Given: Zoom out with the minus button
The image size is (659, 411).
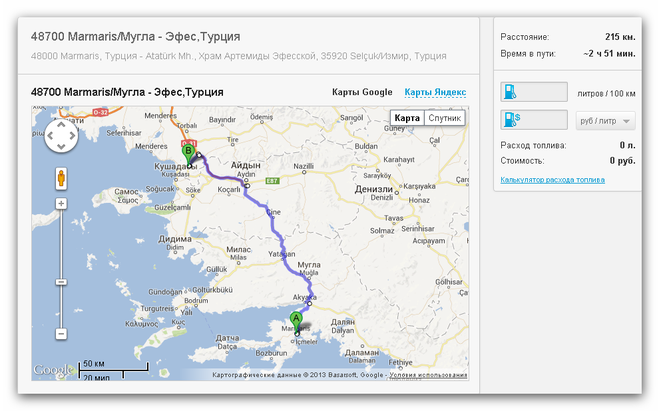Looking at the screenshot, I should click(x=61, y=332).
